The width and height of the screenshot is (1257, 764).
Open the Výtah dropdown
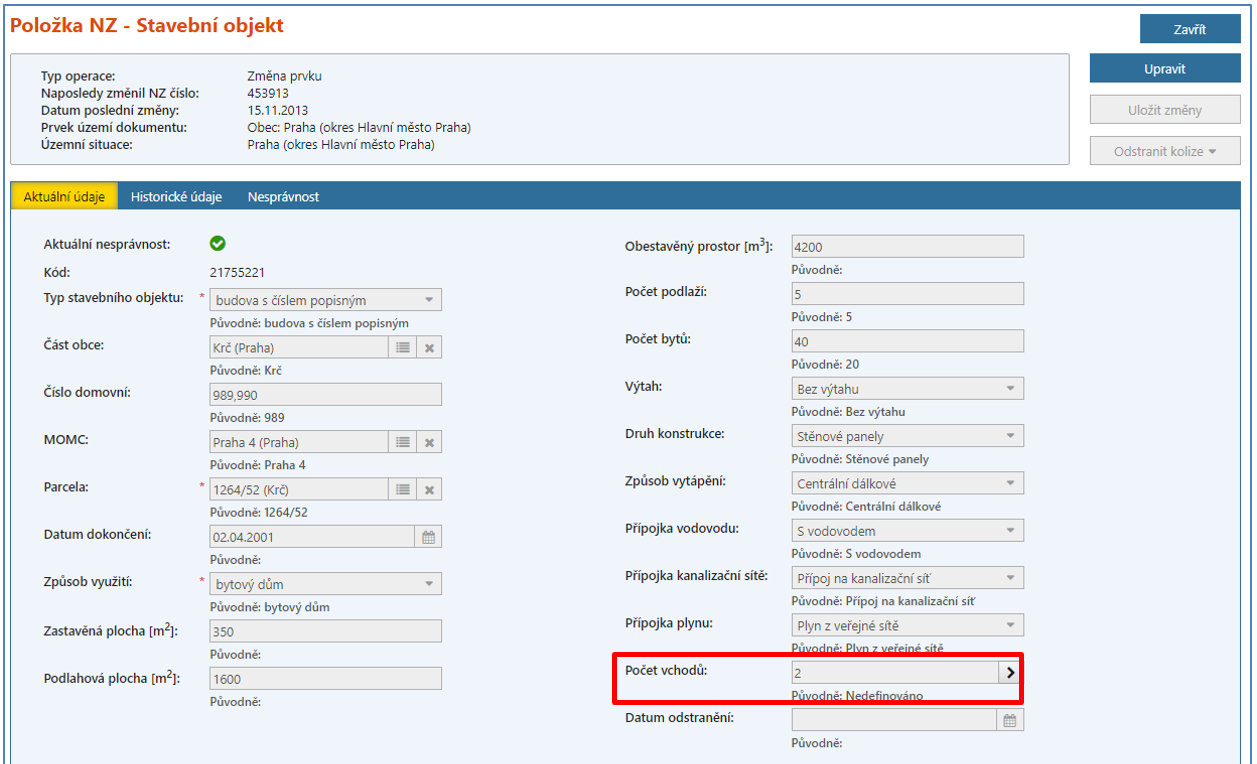point(1010,388)
